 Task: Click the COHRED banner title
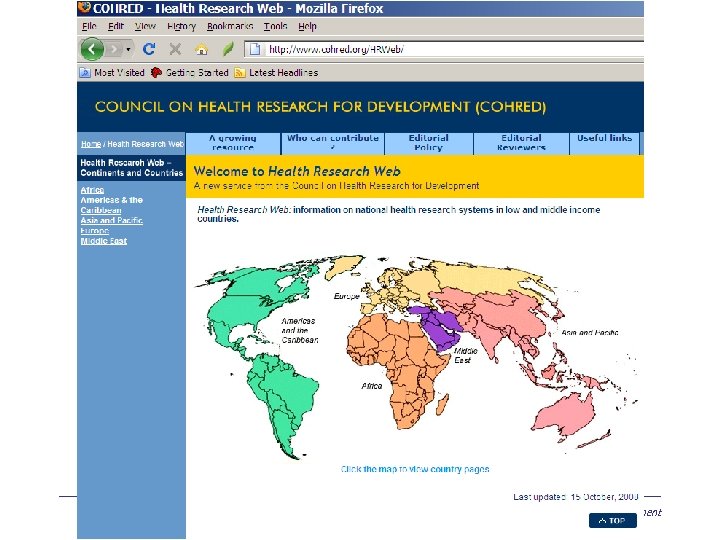(x=321, y=107)
